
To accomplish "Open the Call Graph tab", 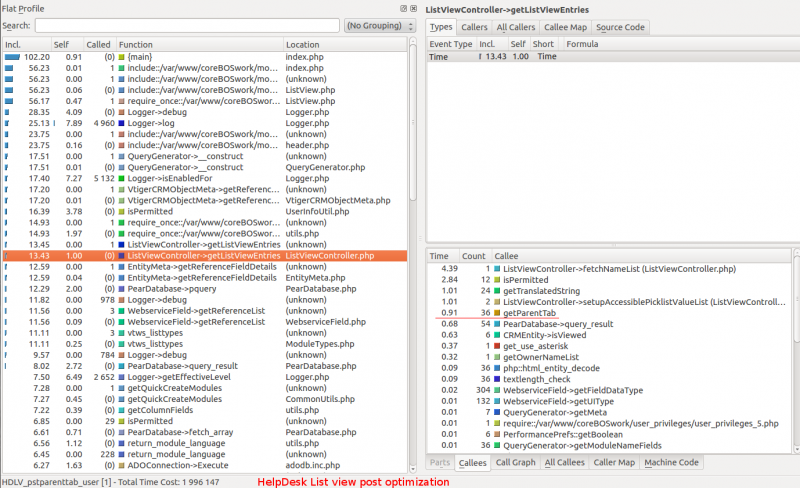I will click(515, 463).
